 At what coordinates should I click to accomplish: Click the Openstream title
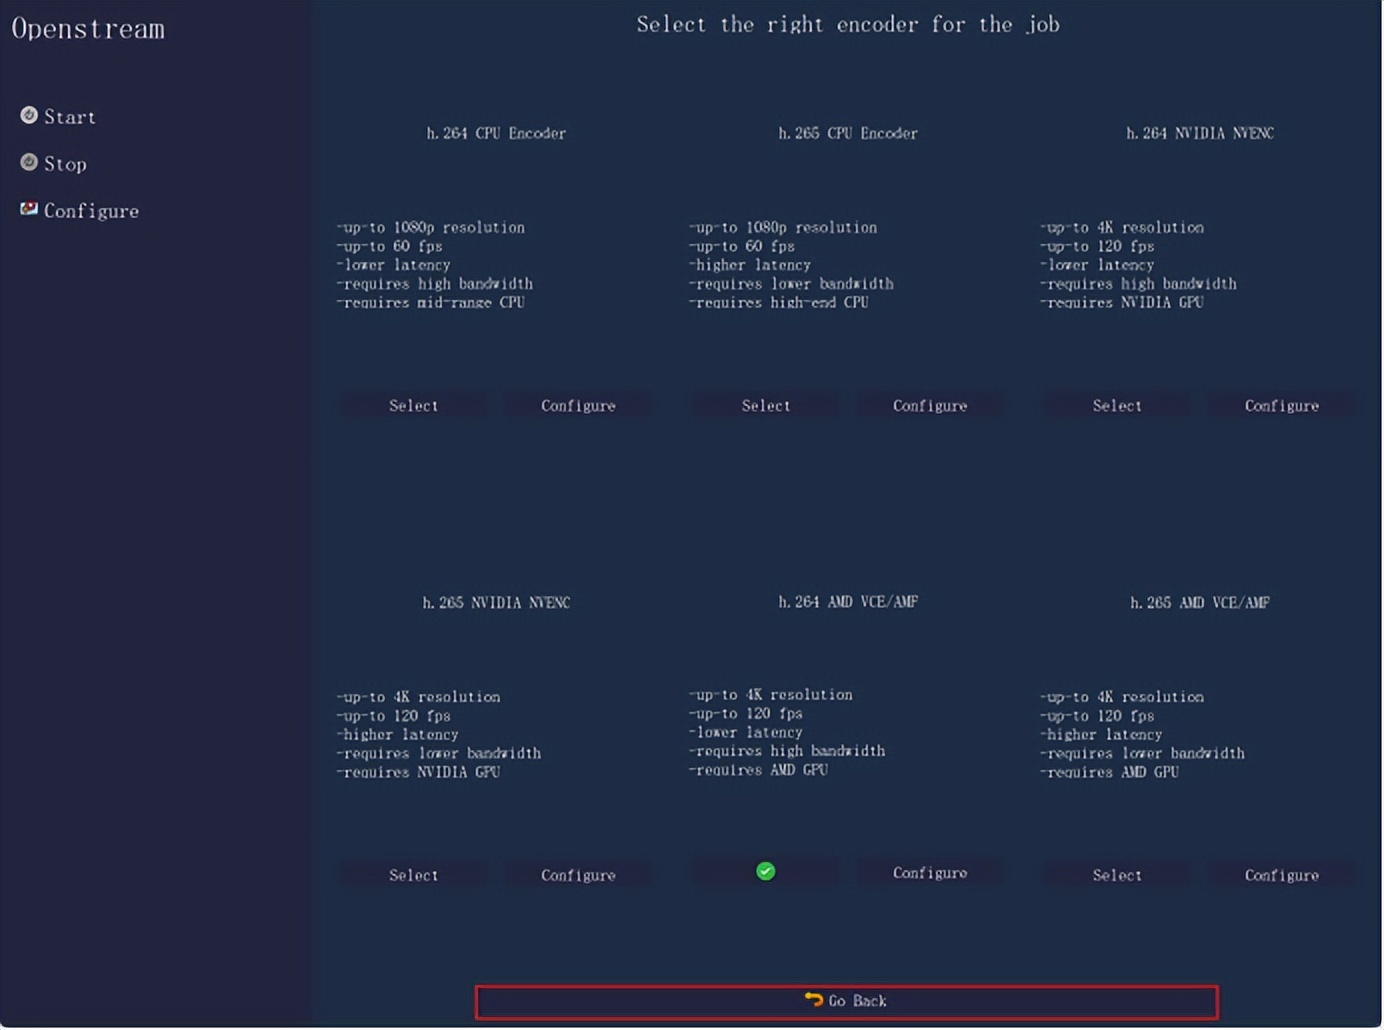coord(88,29)
